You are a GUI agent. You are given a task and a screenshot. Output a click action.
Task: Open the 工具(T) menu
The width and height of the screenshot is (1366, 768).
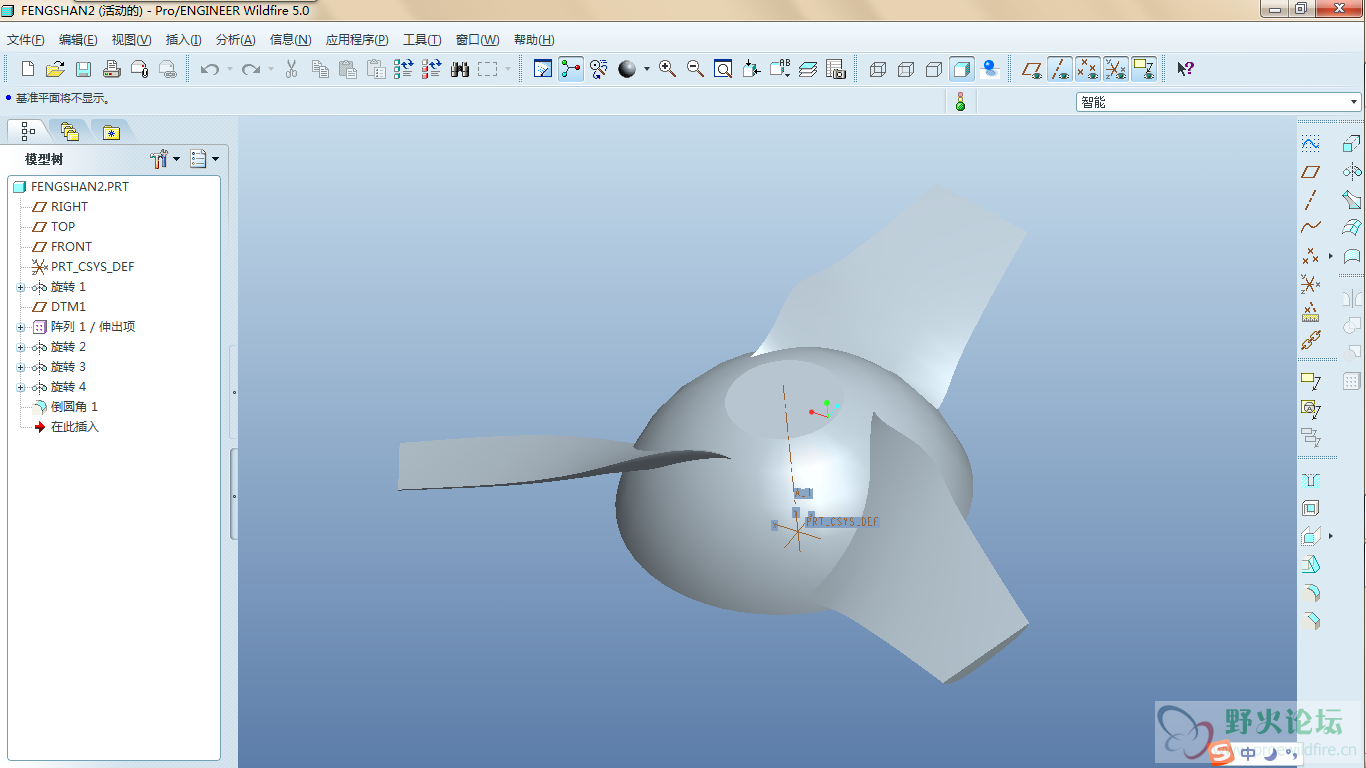point(422,40)
